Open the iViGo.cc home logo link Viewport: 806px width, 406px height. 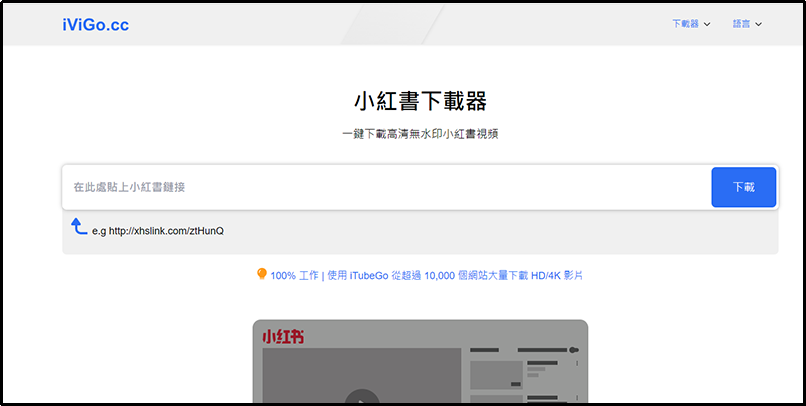(96, 24)
